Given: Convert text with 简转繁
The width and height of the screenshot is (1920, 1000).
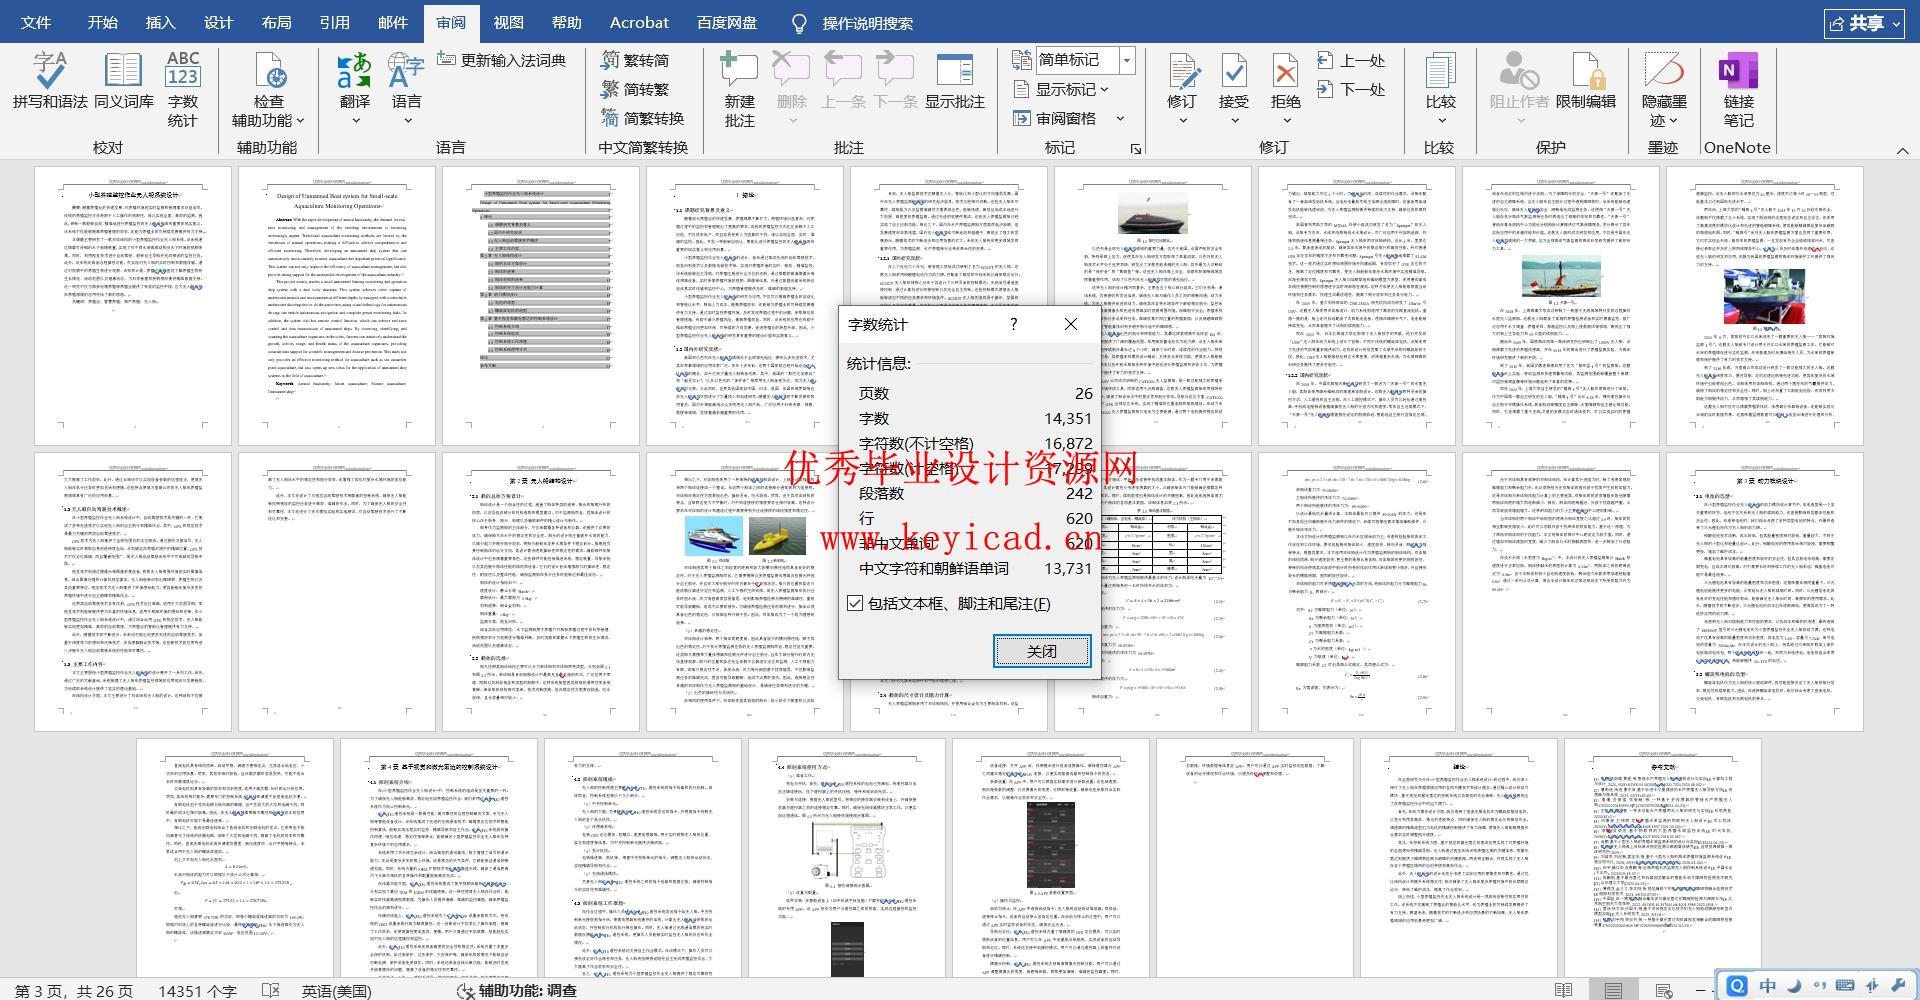Looking at the screenshot, I should 636,89.
